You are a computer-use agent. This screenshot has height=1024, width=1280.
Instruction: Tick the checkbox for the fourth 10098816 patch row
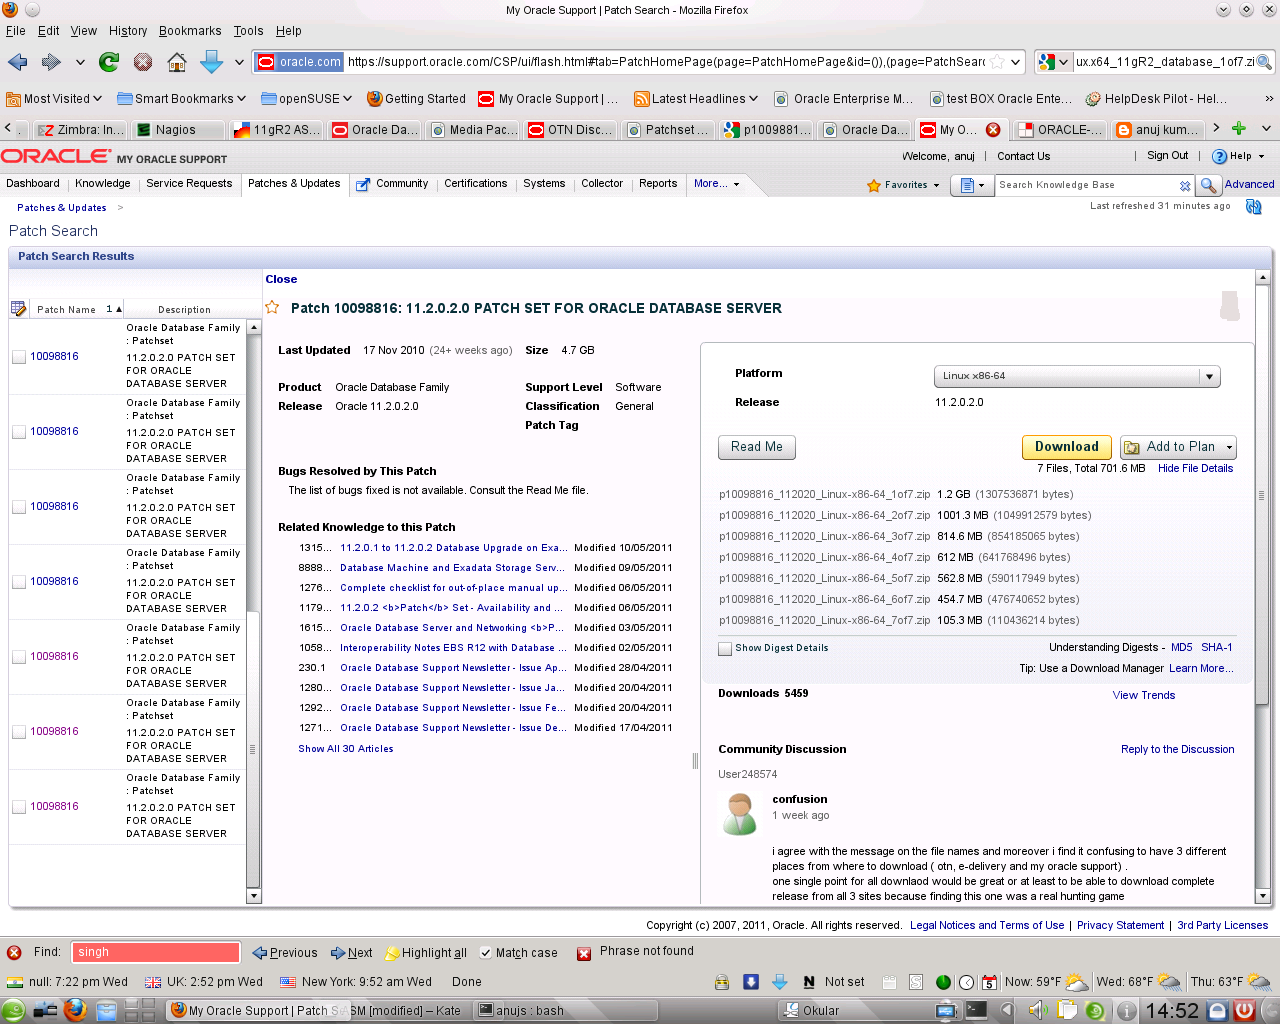[19, 582]
